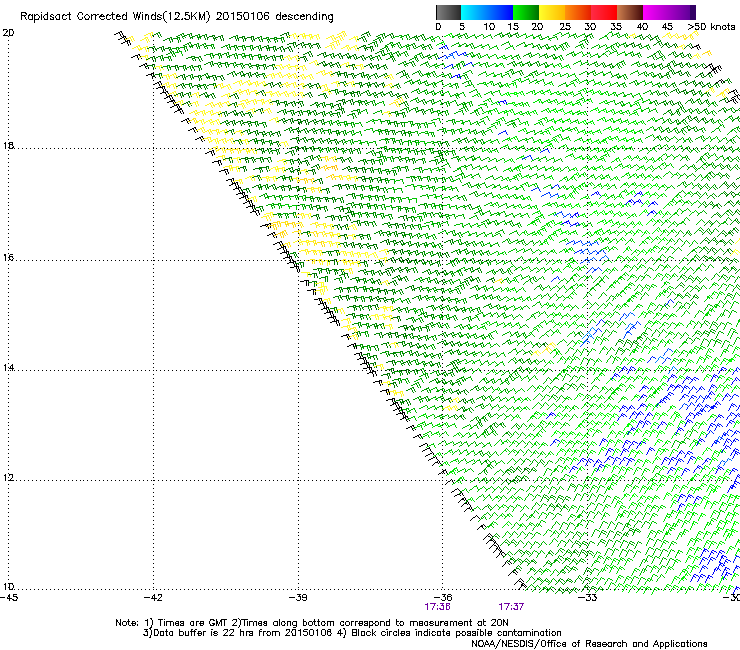Screen dimensions: 740x650
Task: Click the legend tick label '10'
Action: pos(489,27)
